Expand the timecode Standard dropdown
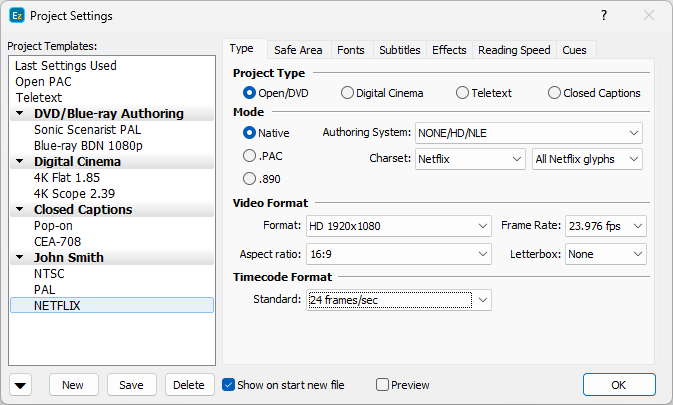This screenshot has height=405, width=673. [398, 299]
